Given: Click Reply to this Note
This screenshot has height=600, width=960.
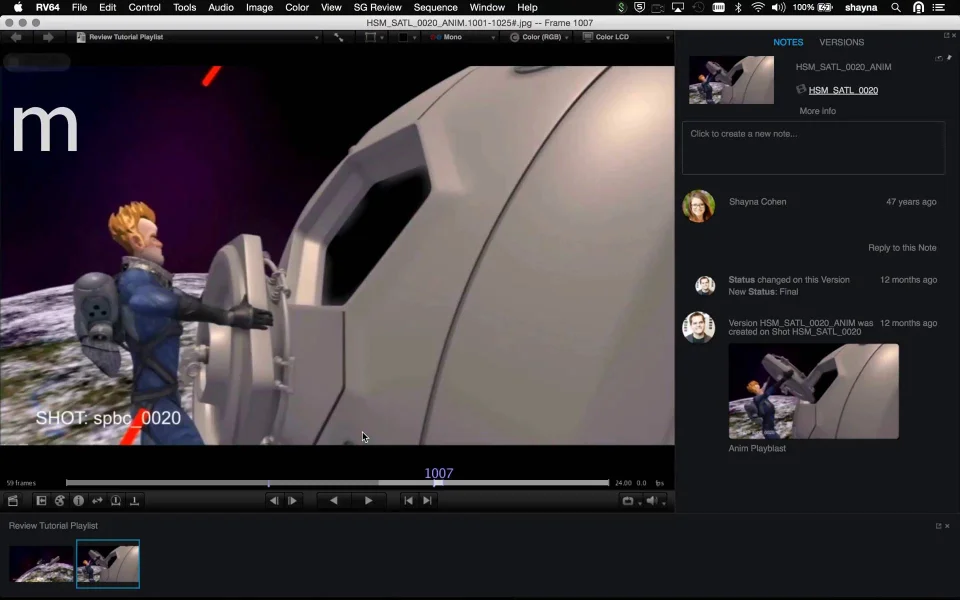Looking at the screenshot, I should [x=902, y=247].
